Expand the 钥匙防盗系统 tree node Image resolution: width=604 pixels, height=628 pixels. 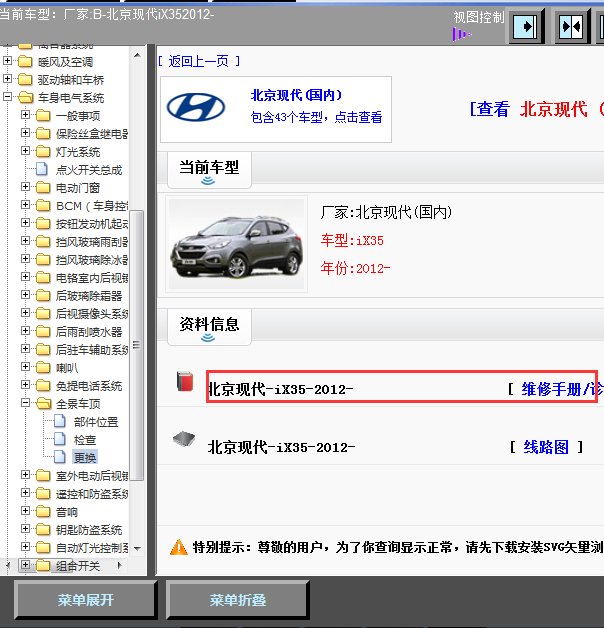coord(25,529)
